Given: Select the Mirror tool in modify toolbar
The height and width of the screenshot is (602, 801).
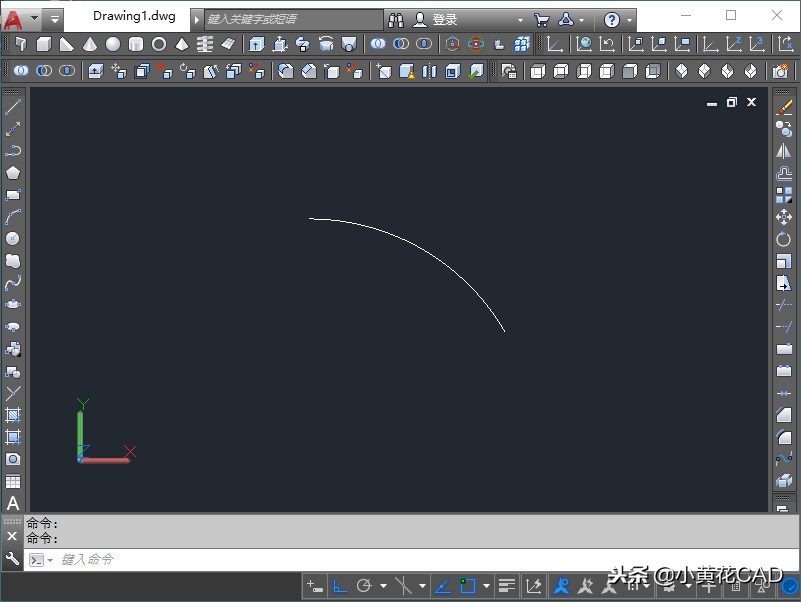Looking at the screenshot, I should click(784, 151).
